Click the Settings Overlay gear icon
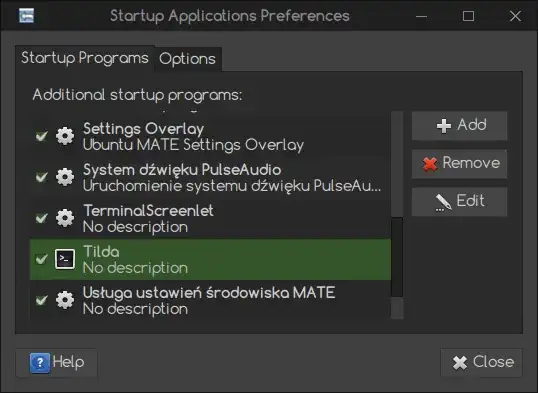The image size is (538, 393). coord(65,136)
